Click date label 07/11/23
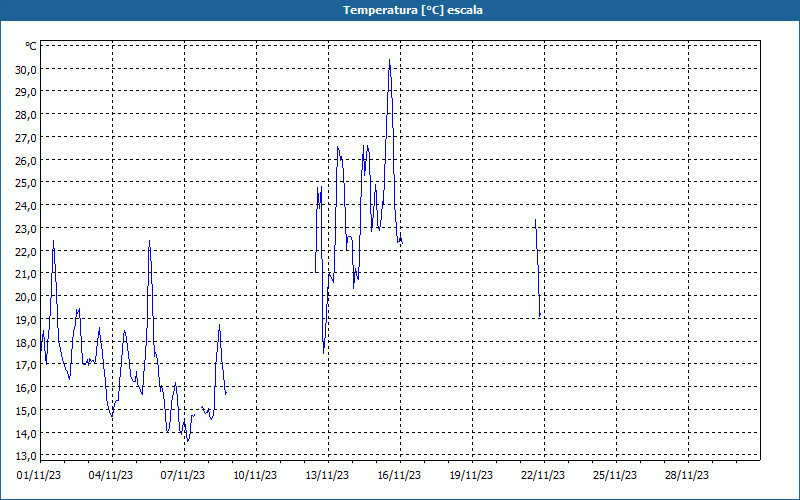The height and width of the screenshot is (500, 800). click(x=183, y=475)
